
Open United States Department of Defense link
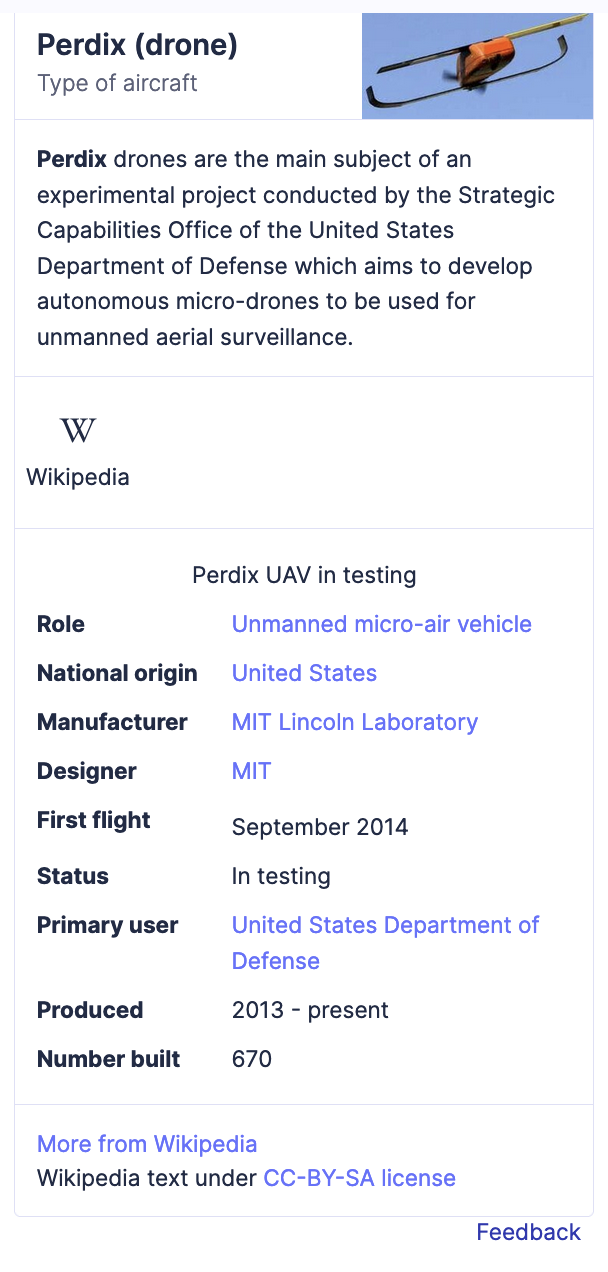click(x=386, y=943)
